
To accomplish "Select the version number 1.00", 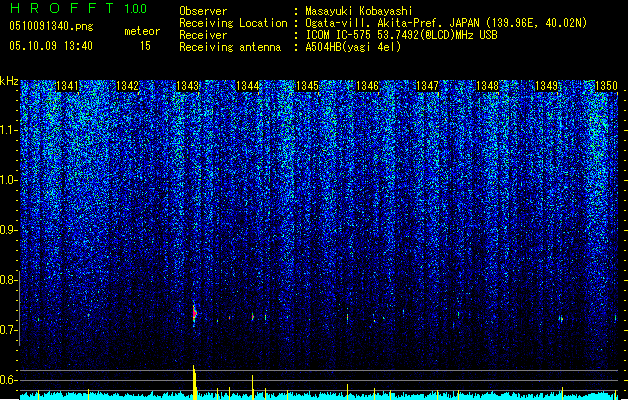I will click(136, 9).
